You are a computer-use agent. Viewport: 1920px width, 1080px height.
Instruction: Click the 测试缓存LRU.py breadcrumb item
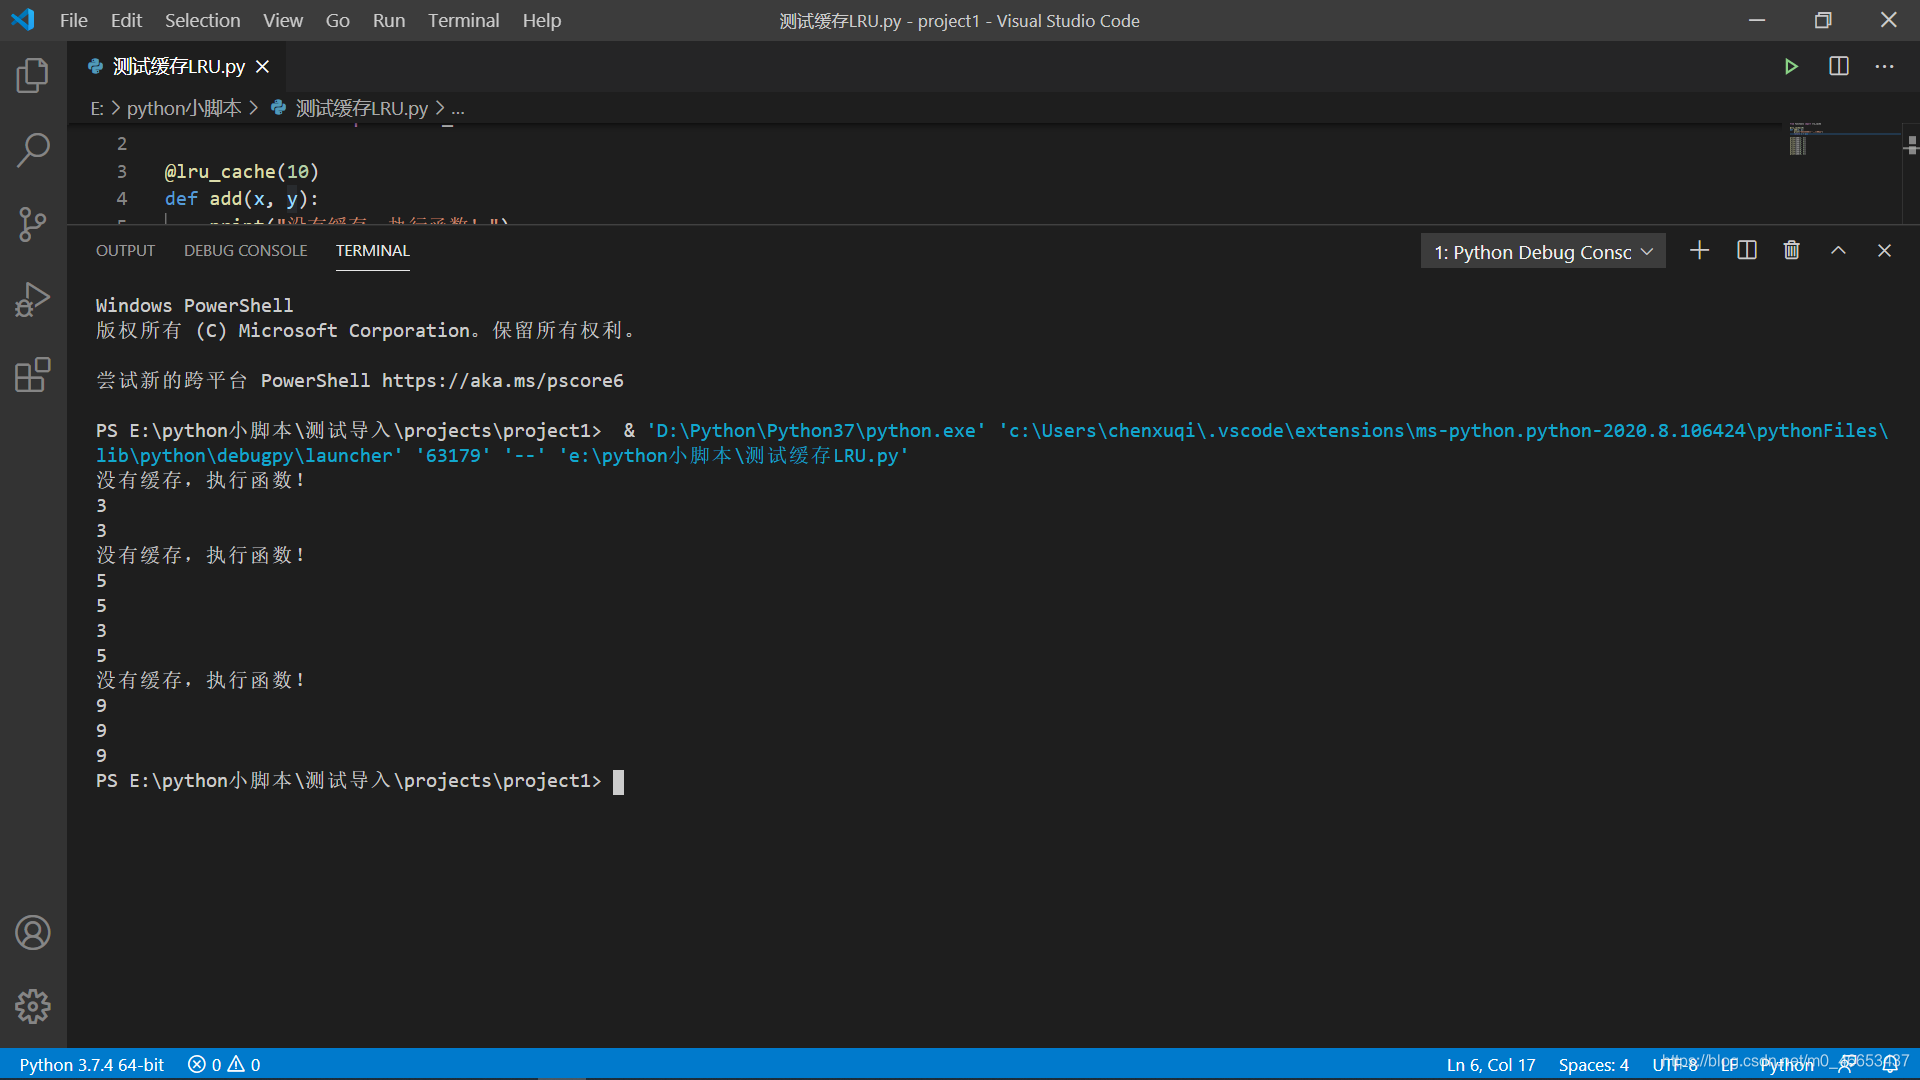coord(361,108)
